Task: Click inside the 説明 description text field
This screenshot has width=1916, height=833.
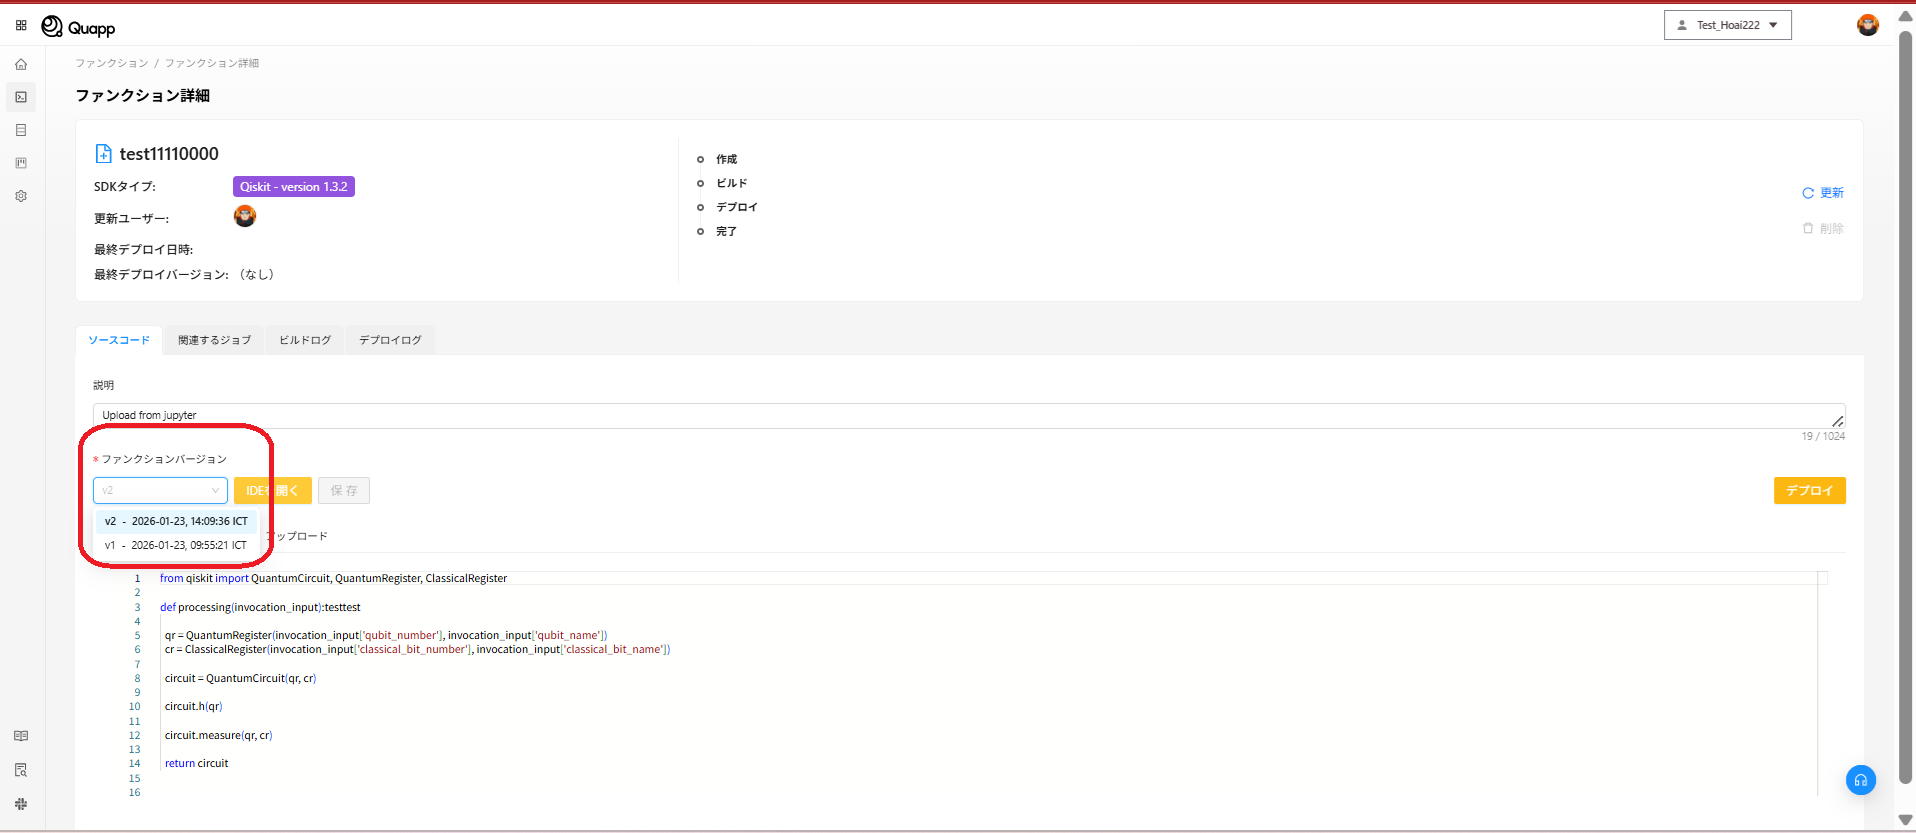Action: pyautogui.click(x=960, y=415)
